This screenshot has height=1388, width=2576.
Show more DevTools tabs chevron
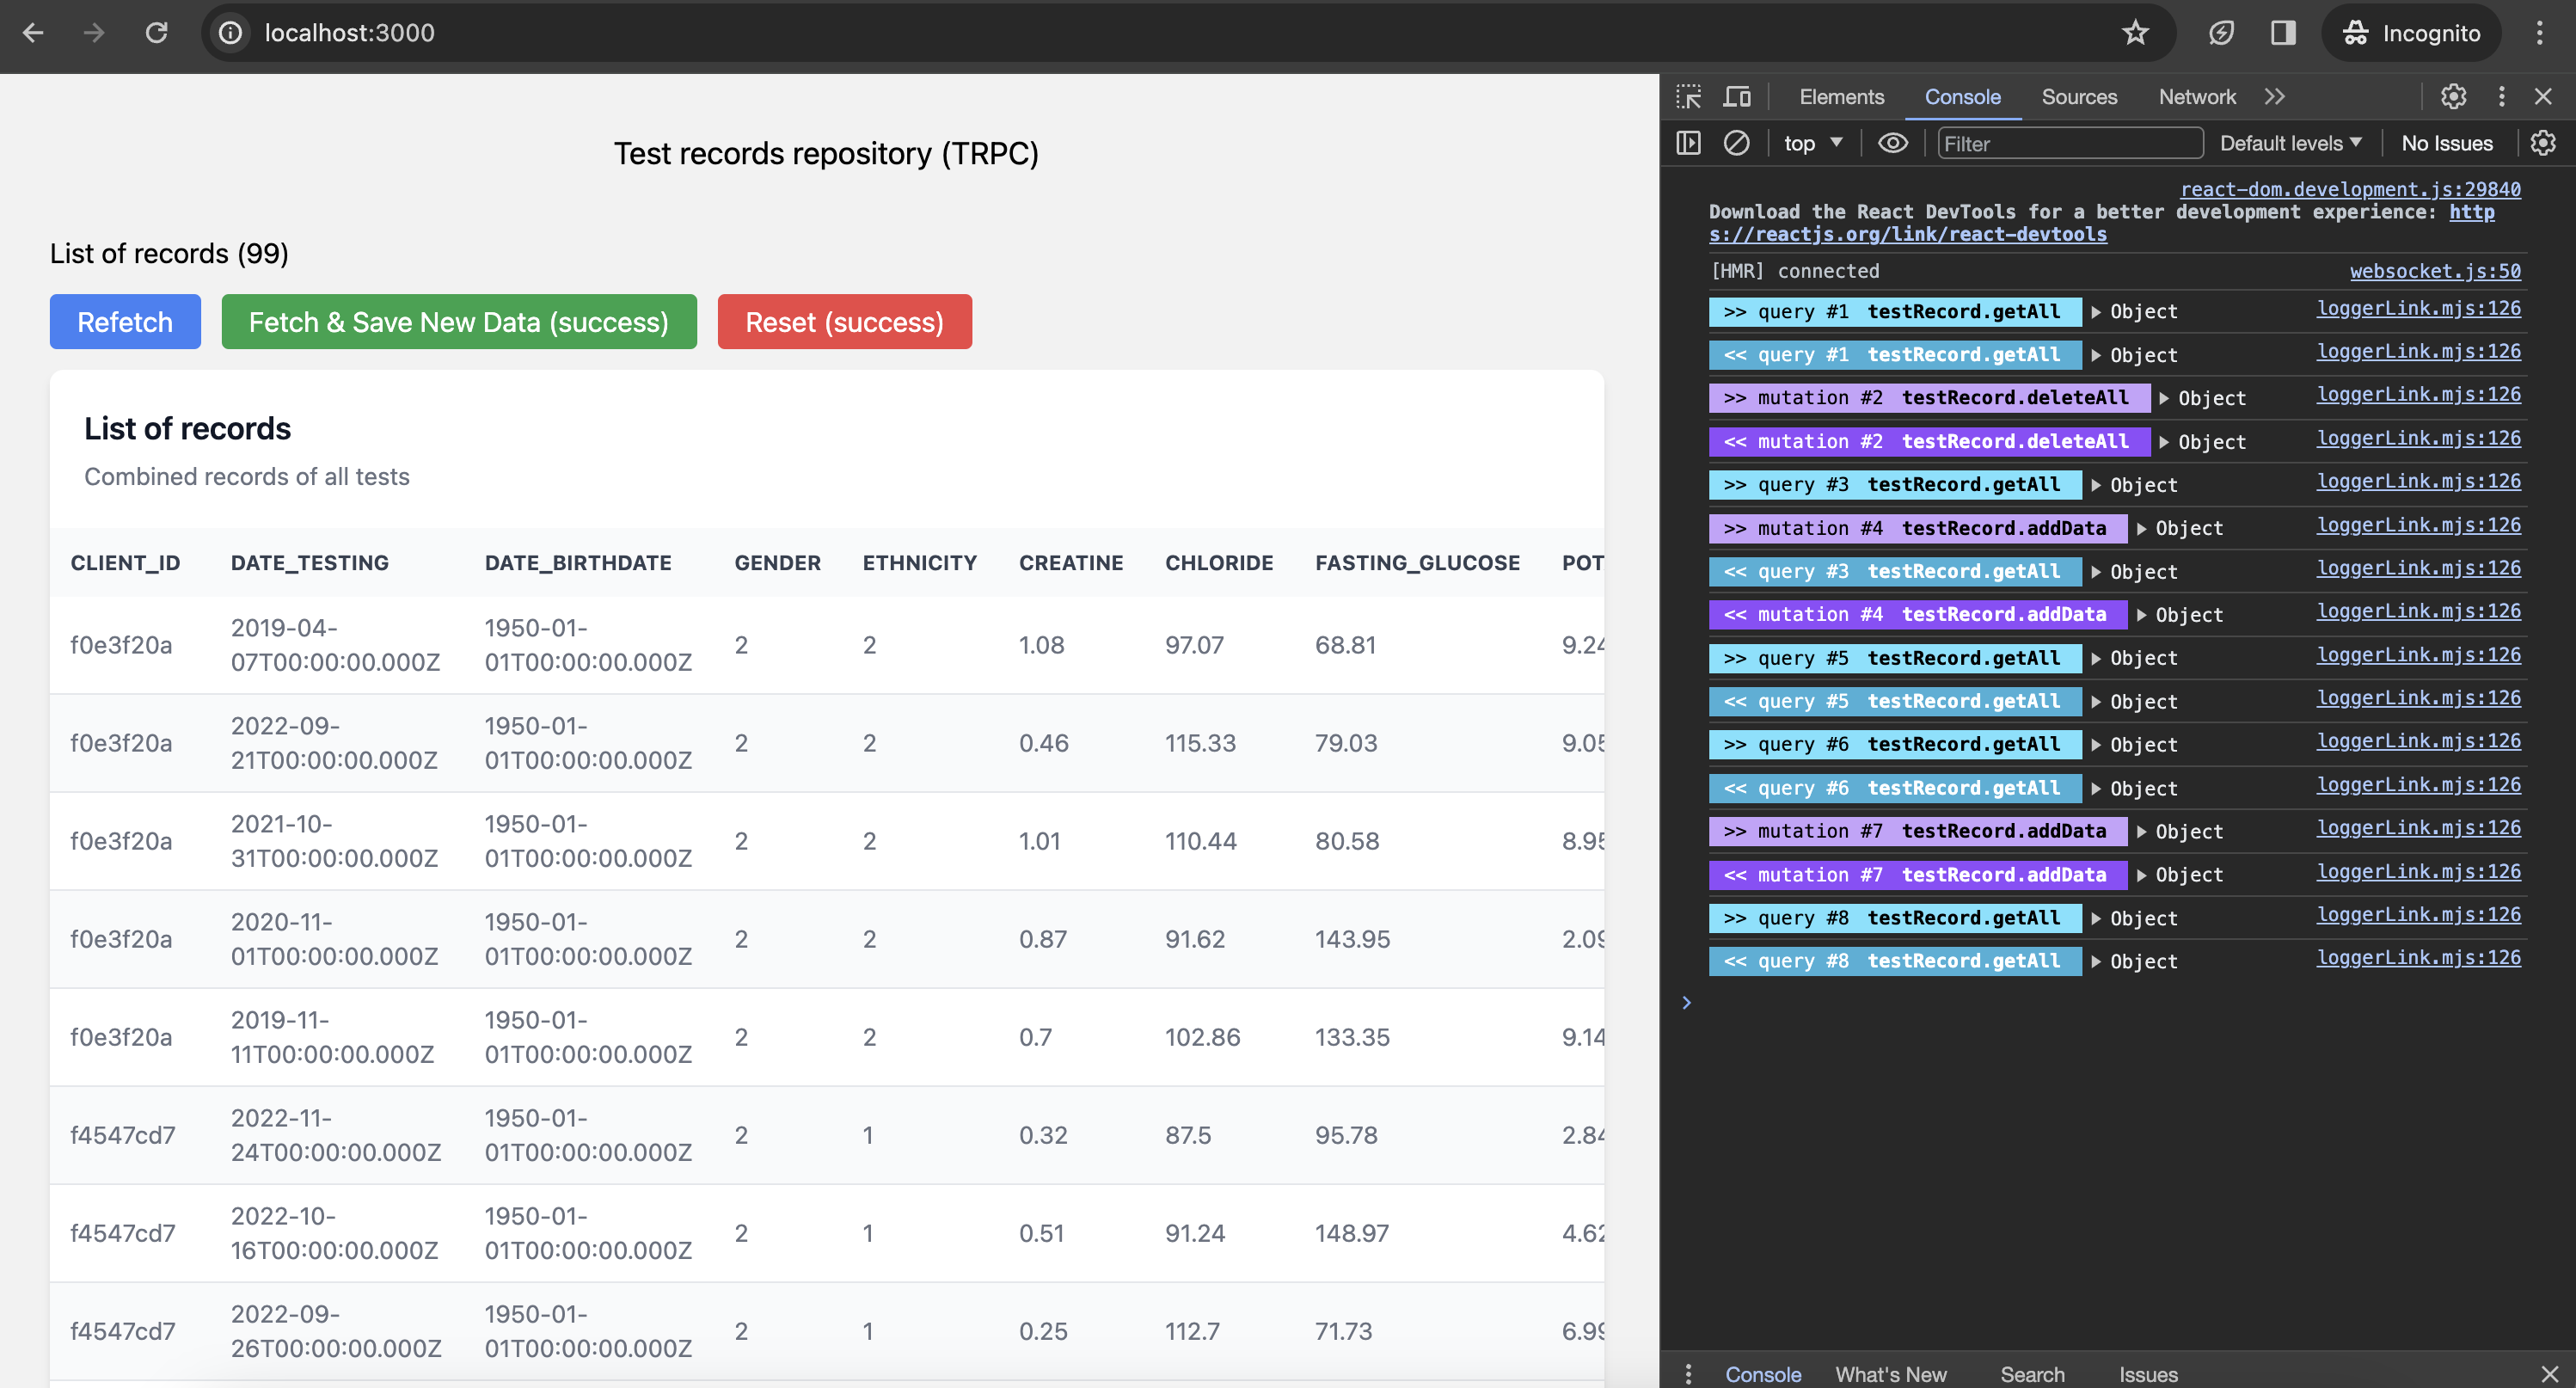pos(2275,97)
